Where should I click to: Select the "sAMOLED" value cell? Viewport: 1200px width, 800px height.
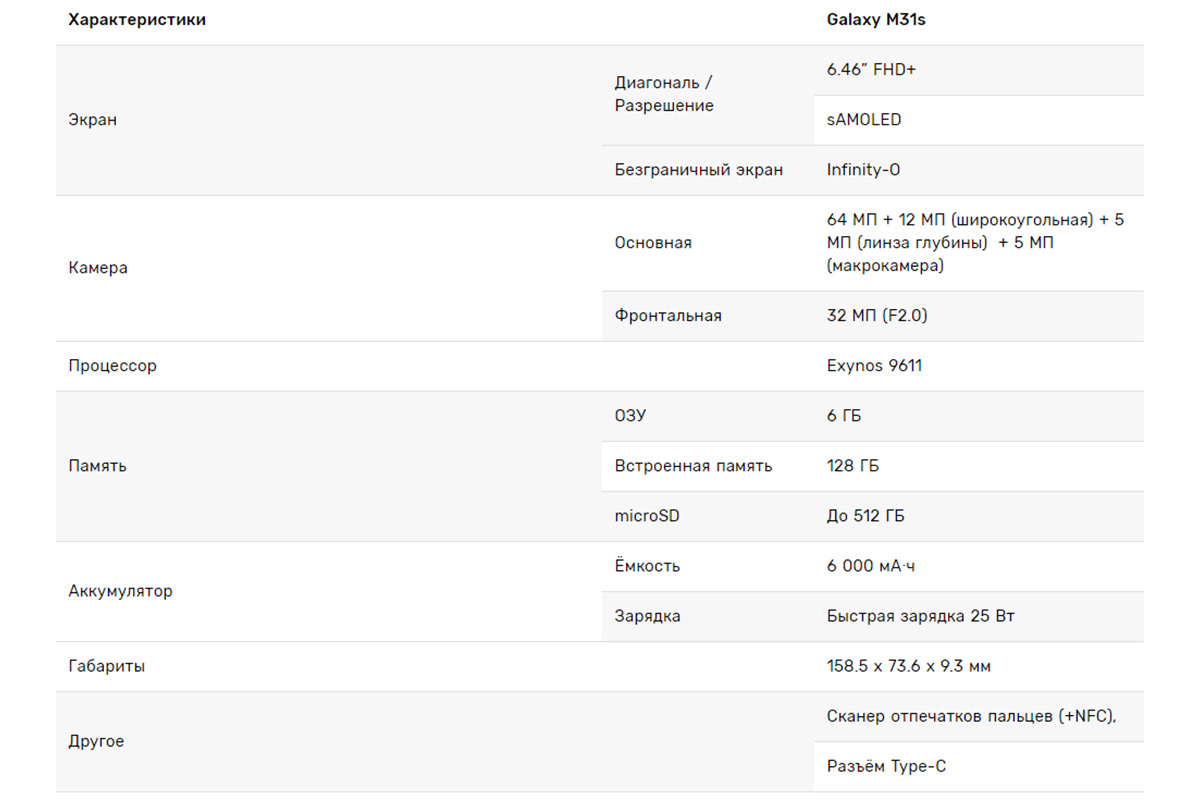click(864, 120)
